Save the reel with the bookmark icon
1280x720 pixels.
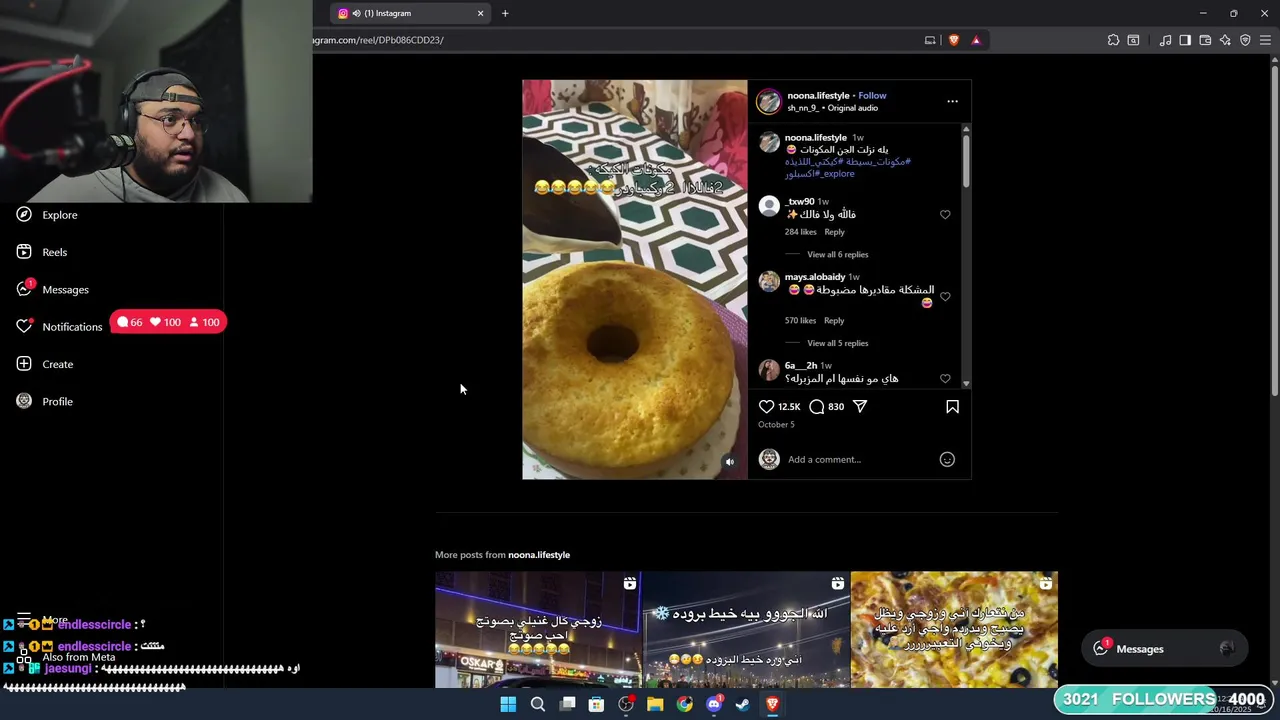(x=952, y=407)
